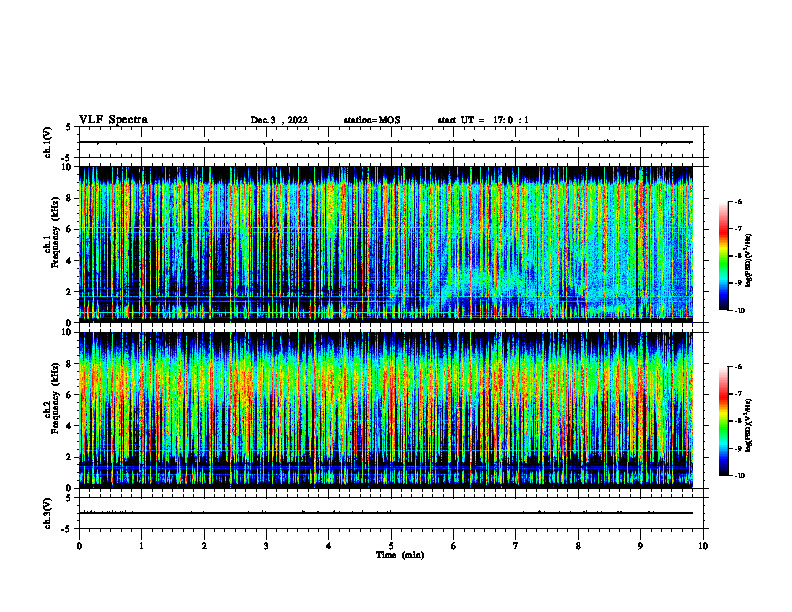The width and height of the screenshot is (792, 612).
Task: Click the "station=MOS" header label
Action: (x=372, y=120)
